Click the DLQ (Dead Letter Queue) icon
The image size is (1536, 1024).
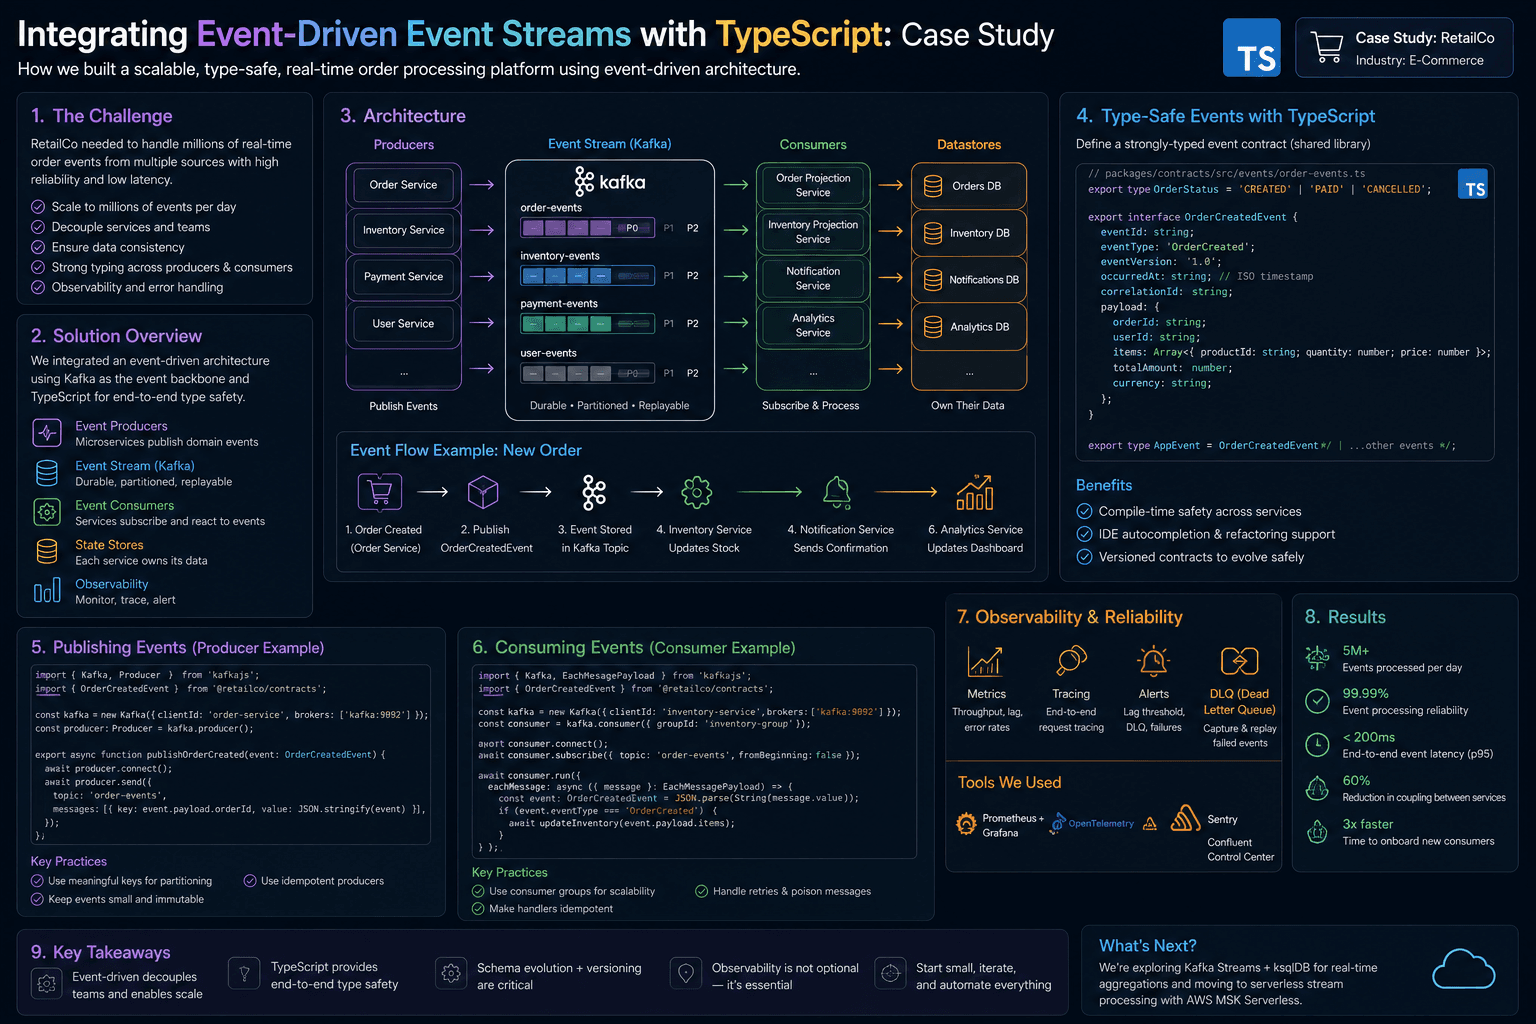click(1240, 661)
